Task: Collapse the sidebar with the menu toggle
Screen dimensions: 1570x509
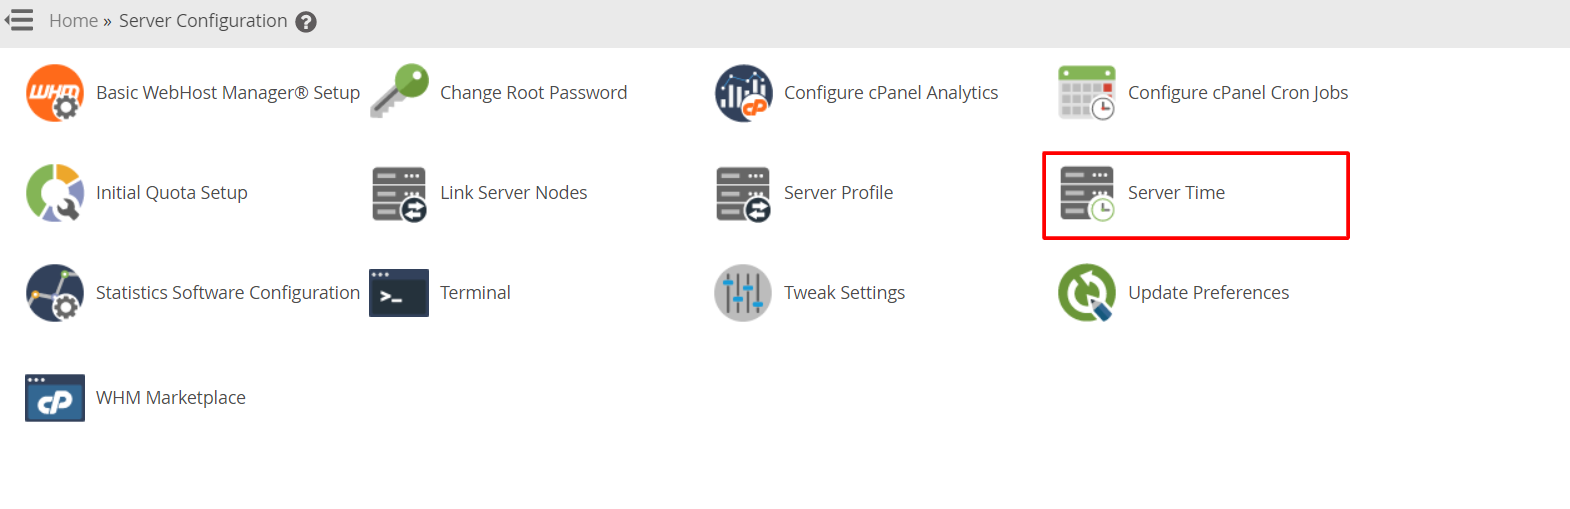Action: (x=19, y=20)
